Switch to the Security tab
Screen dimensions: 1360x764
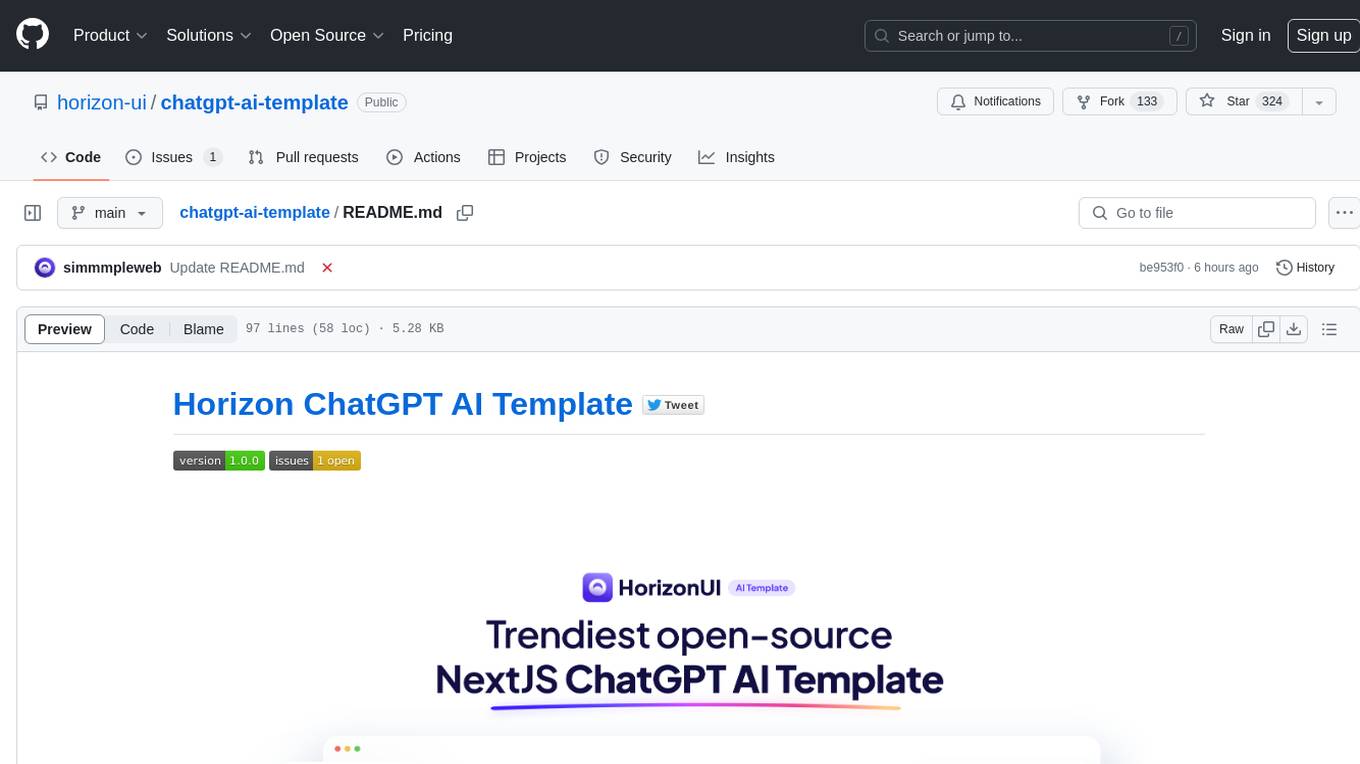[x=632, y=157]
